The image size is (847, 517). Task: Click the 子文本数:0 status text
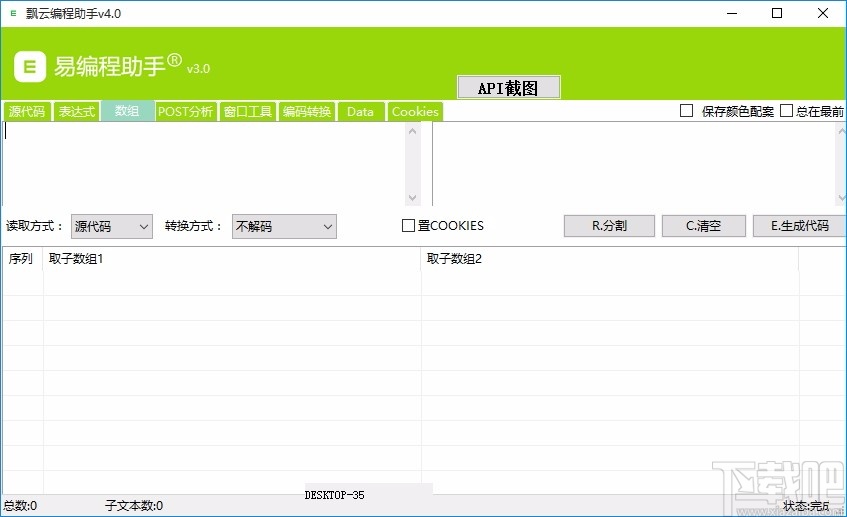134,506
